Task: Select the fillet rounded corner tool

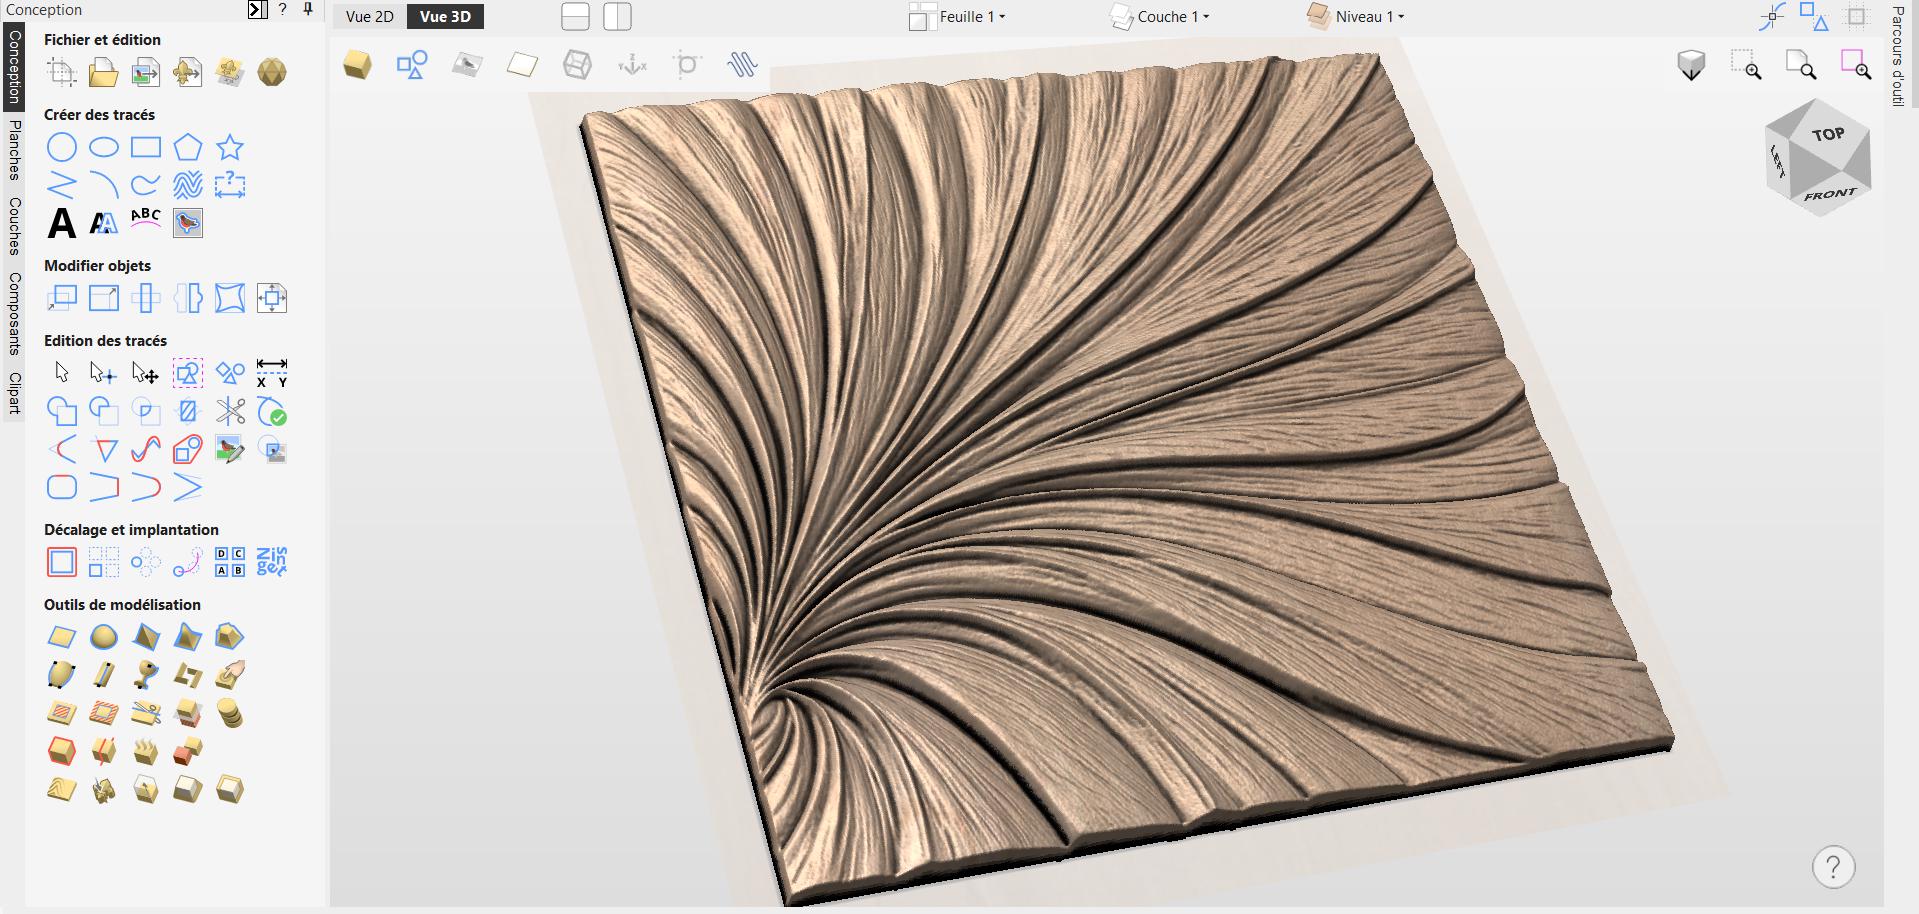Action: coord(62,487)
